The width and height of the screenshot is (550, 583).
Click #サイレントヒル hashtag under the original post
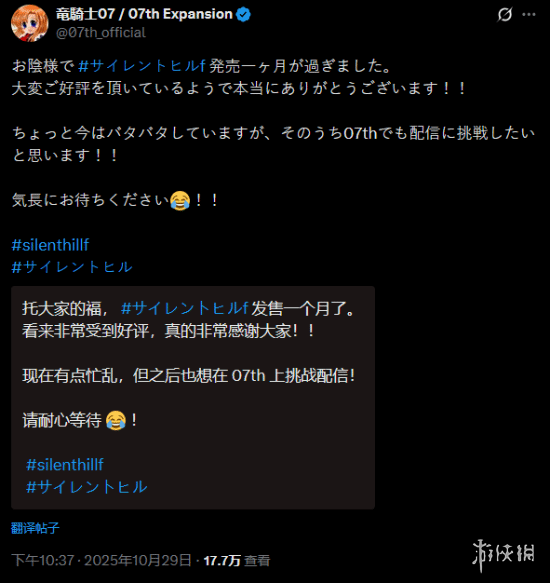pos(72,267)
